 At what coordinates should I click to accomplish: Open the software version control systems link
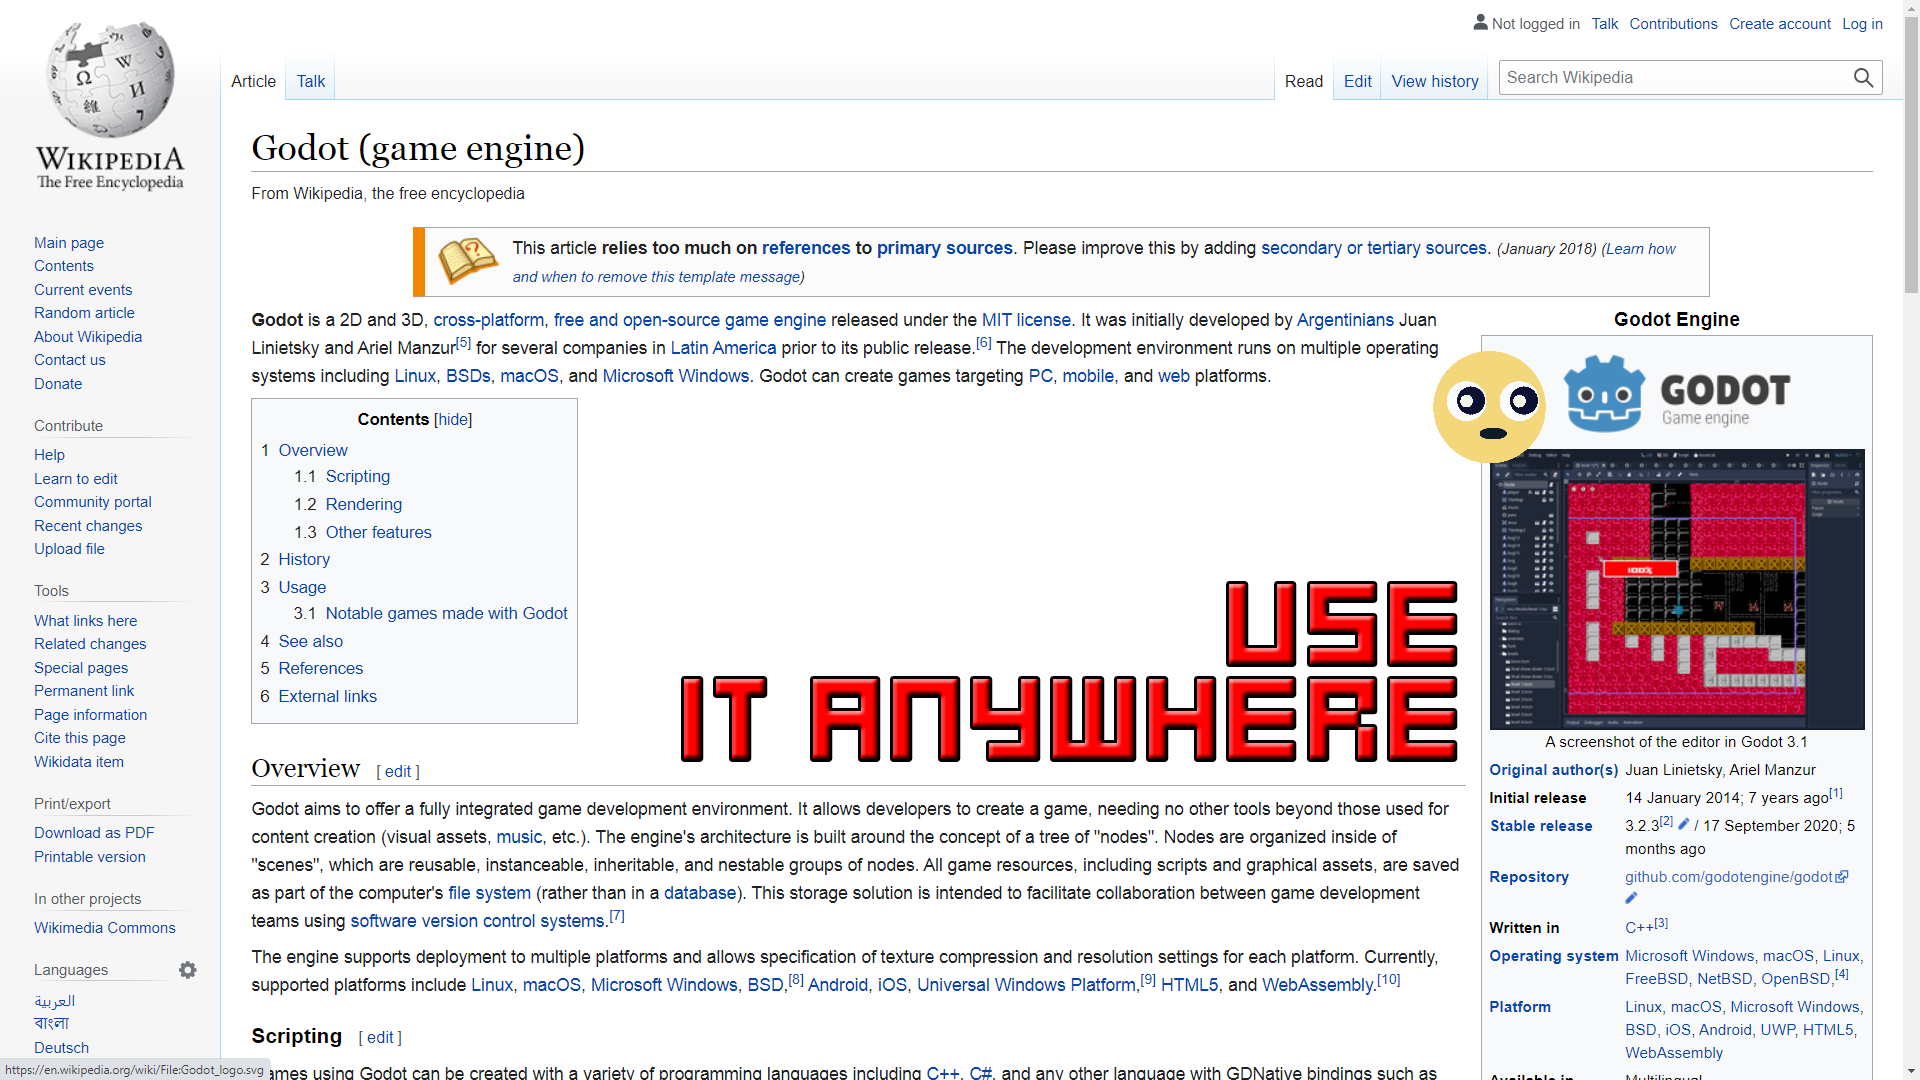(477, 920)
